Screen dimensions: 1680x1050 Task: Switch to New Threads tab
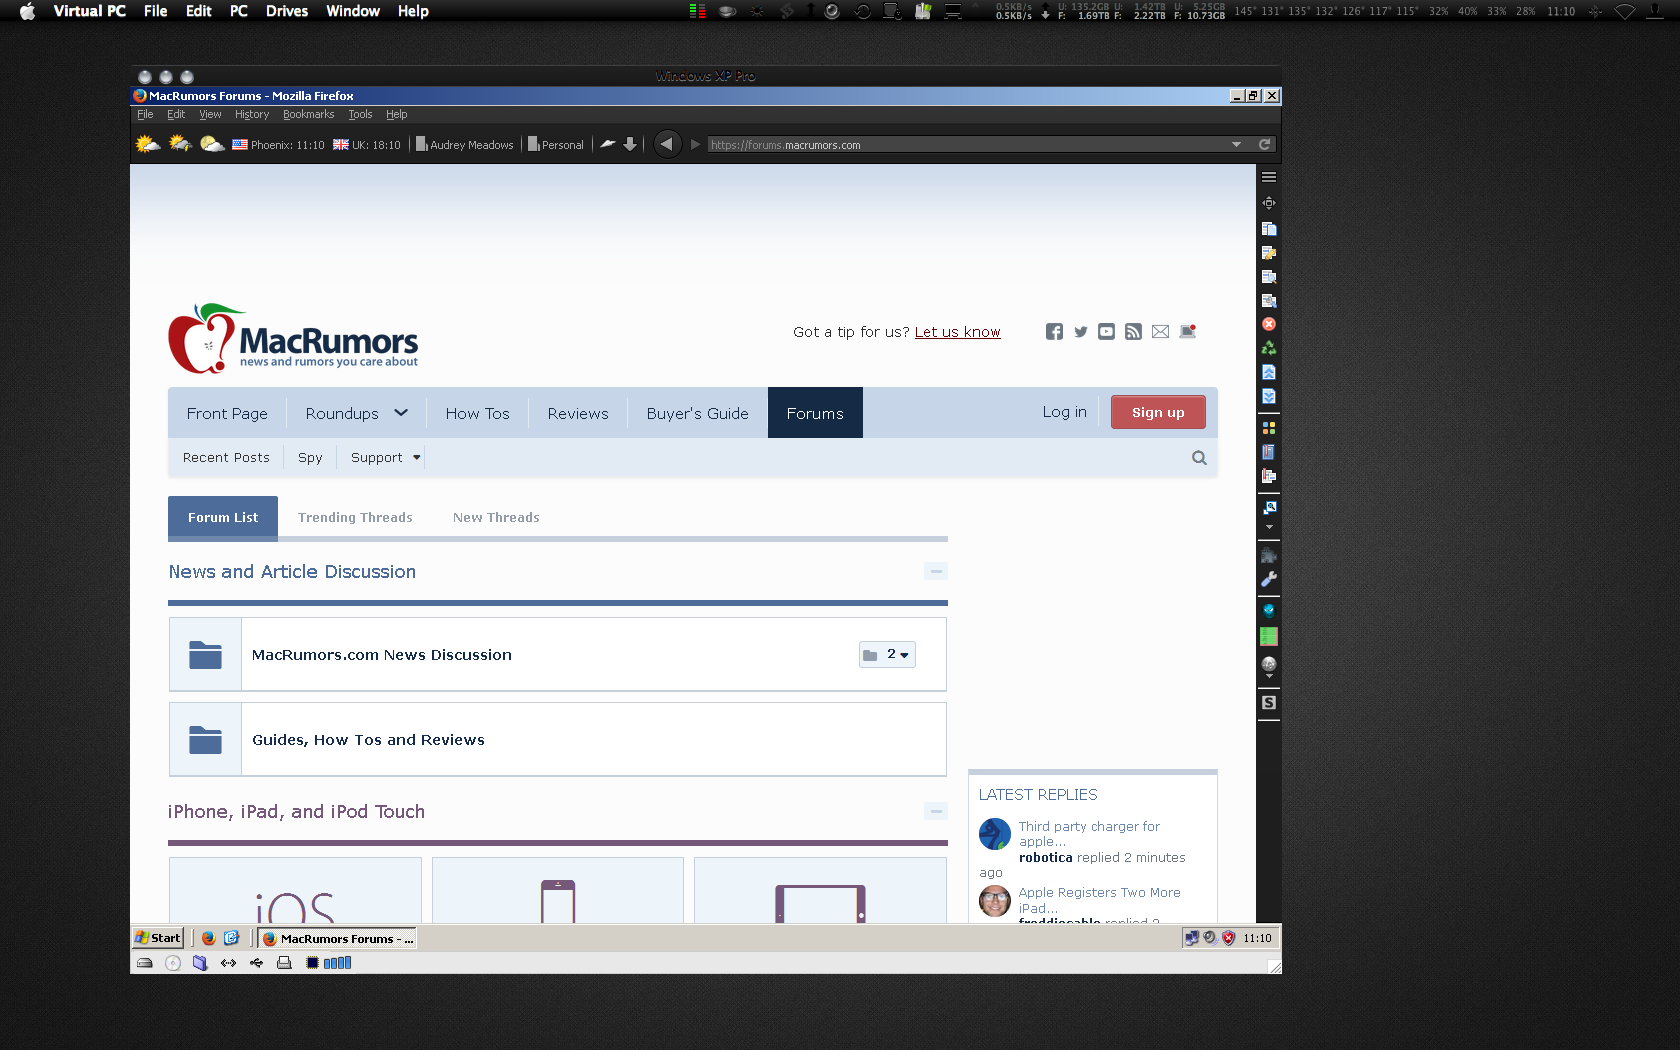496,518
